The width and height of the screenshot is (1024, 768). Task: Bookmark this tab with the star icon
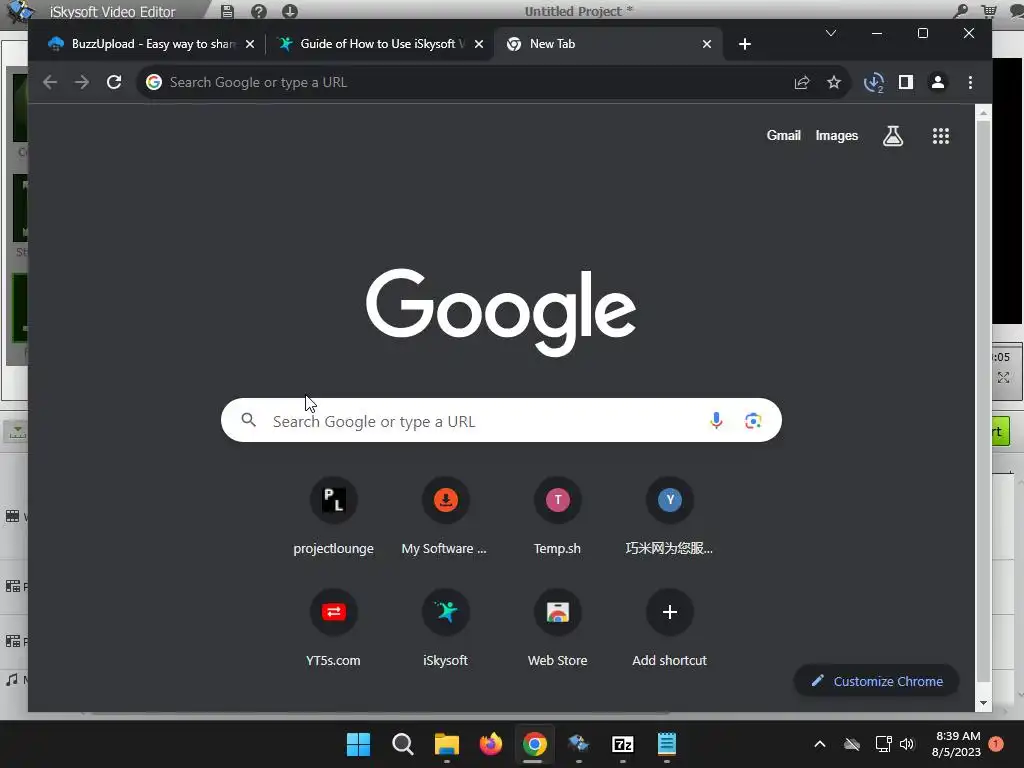point(834,82)
